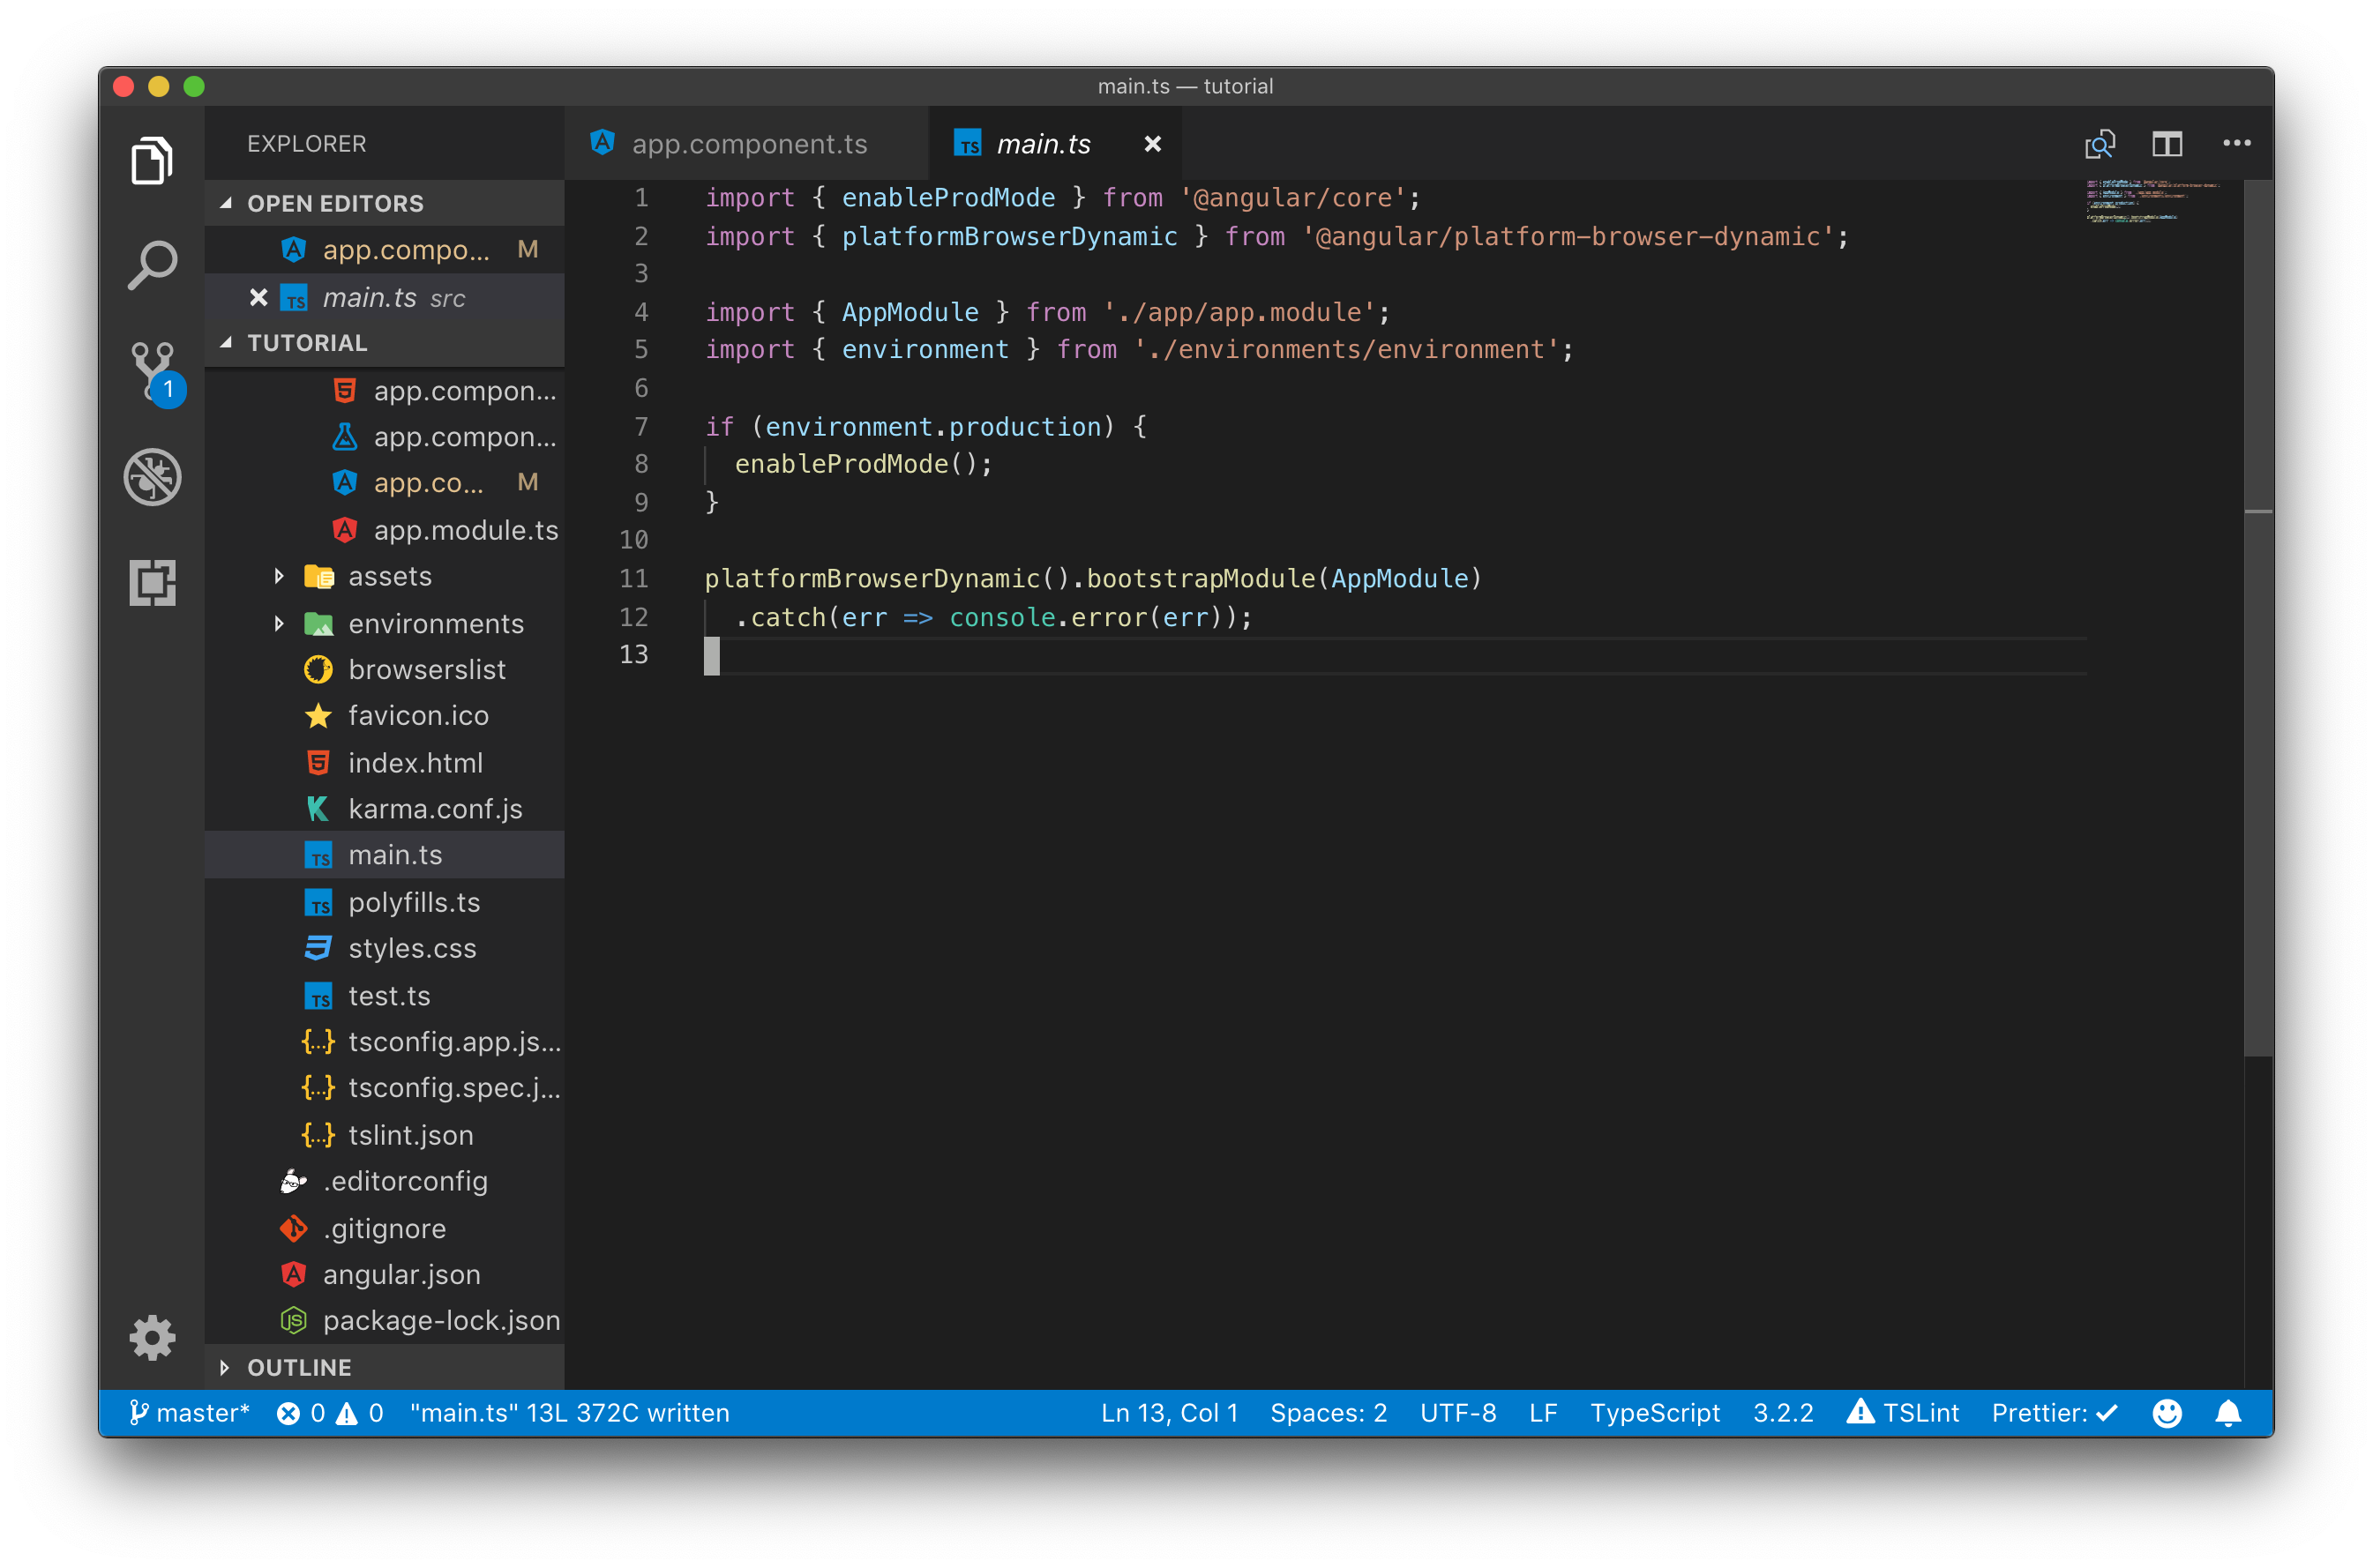
Task: Click the Prettier status check item
Action: (x=2054, y=1413)
